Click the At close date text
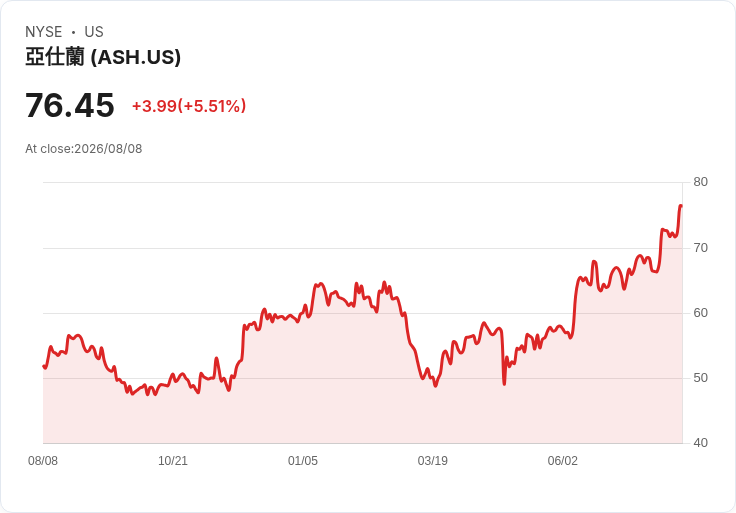 point(84,149)
